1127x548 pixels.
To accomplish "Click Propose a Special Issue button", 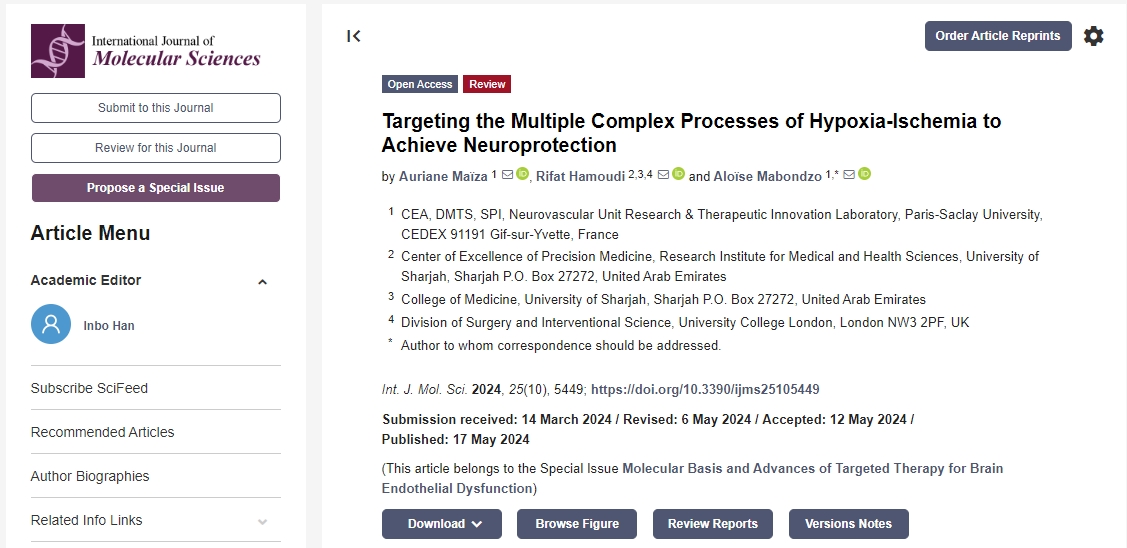I will [x=155, y=188].
